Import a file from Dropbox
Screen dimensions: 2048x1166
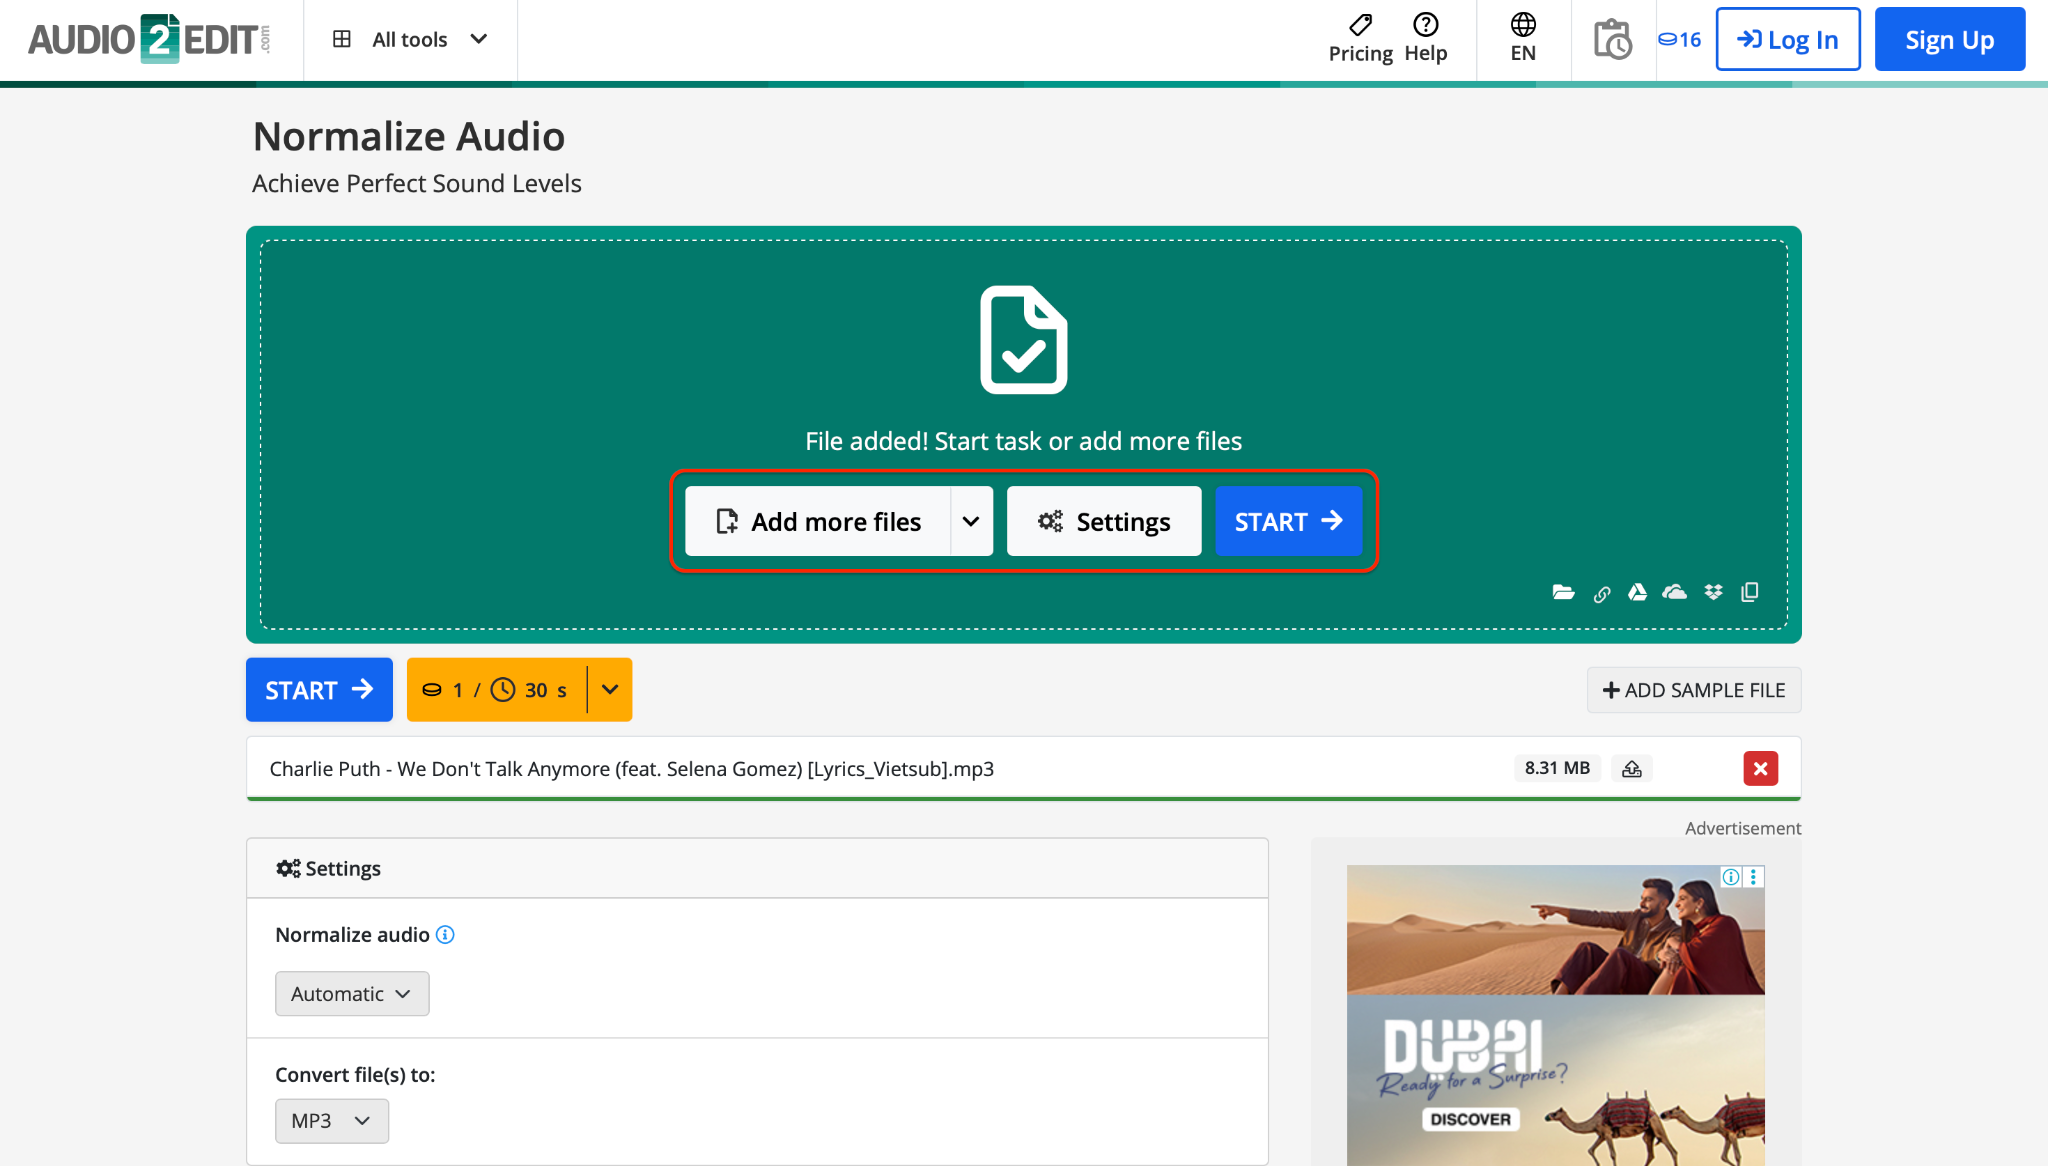pyautogui.click(x=1714, y=593)
